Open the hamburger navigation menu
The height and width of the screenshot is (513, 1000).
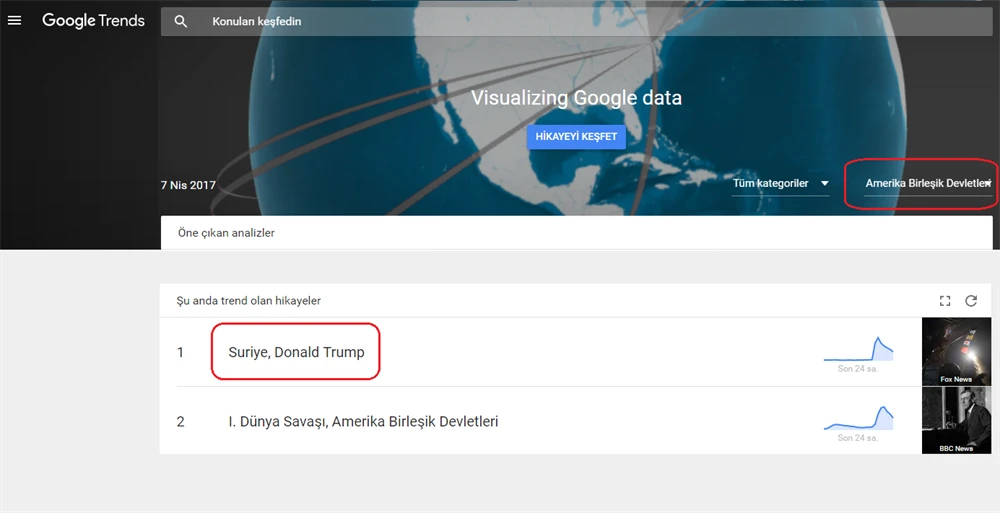pos(14,20)
